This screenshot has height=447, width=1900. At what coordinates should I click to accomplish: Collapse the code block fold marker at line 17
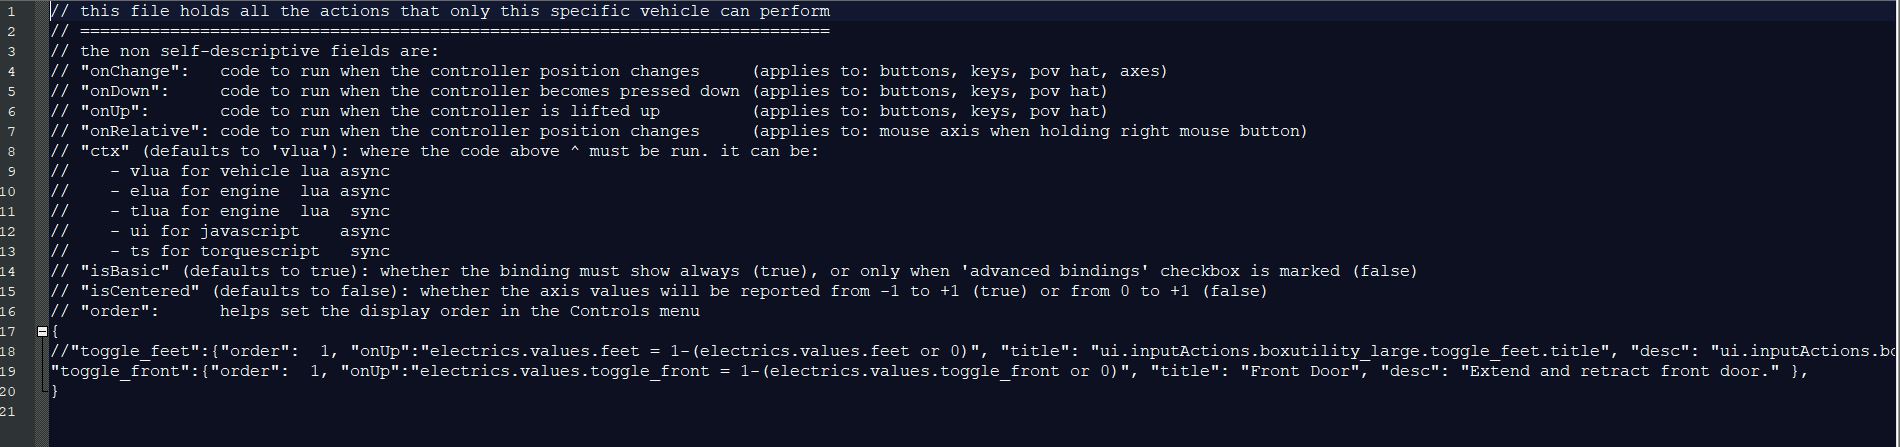point(42,331)
